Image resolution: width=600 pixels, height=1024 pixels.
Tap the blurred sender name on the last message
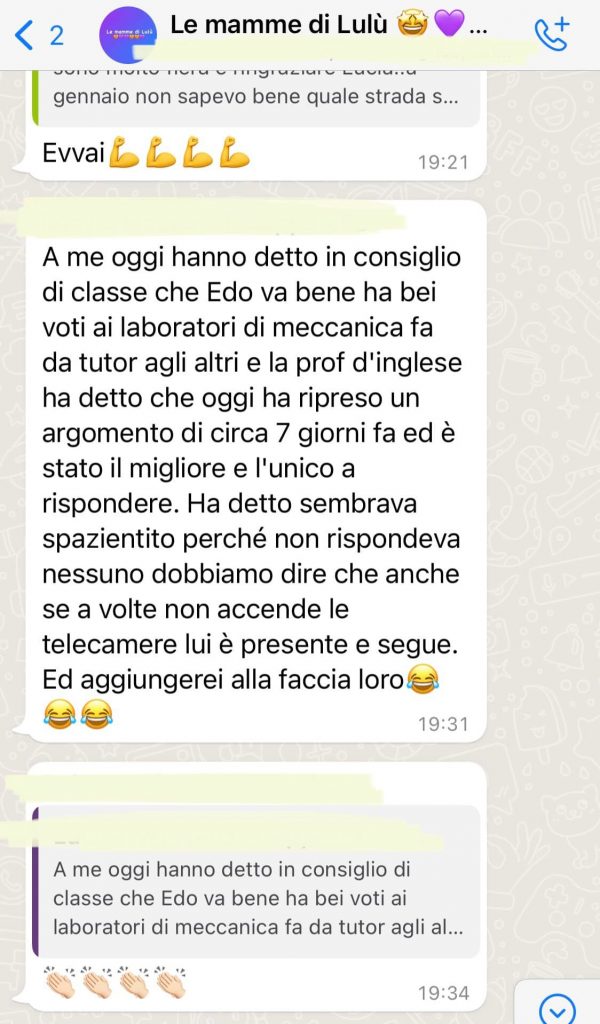pos(196,788)
